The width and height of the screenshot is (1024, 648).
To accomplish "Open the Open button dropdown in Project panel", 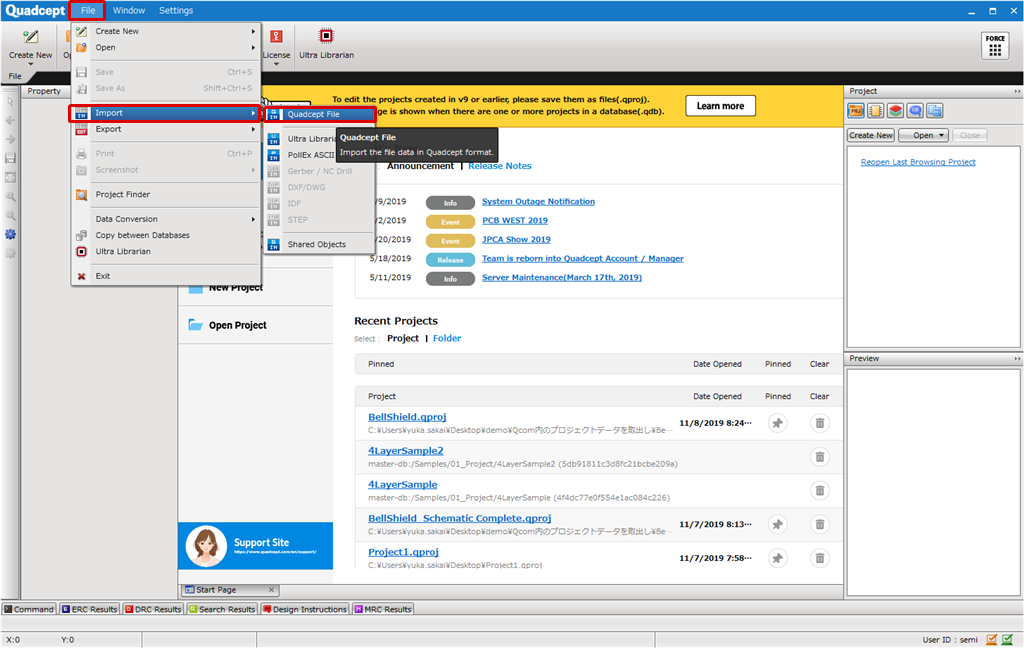I will point(941,135).
